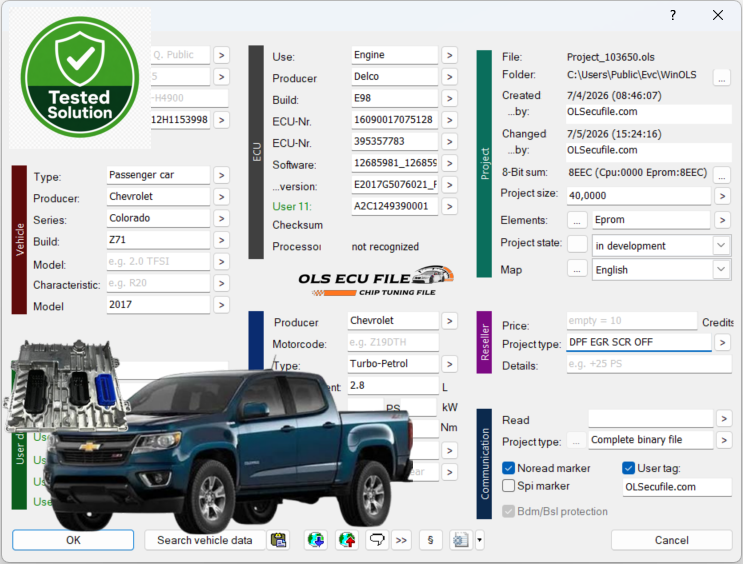Open dropdown arrow beside document settings icon
This screenshot has height=564, width=743.
click(x=479, y=540)
